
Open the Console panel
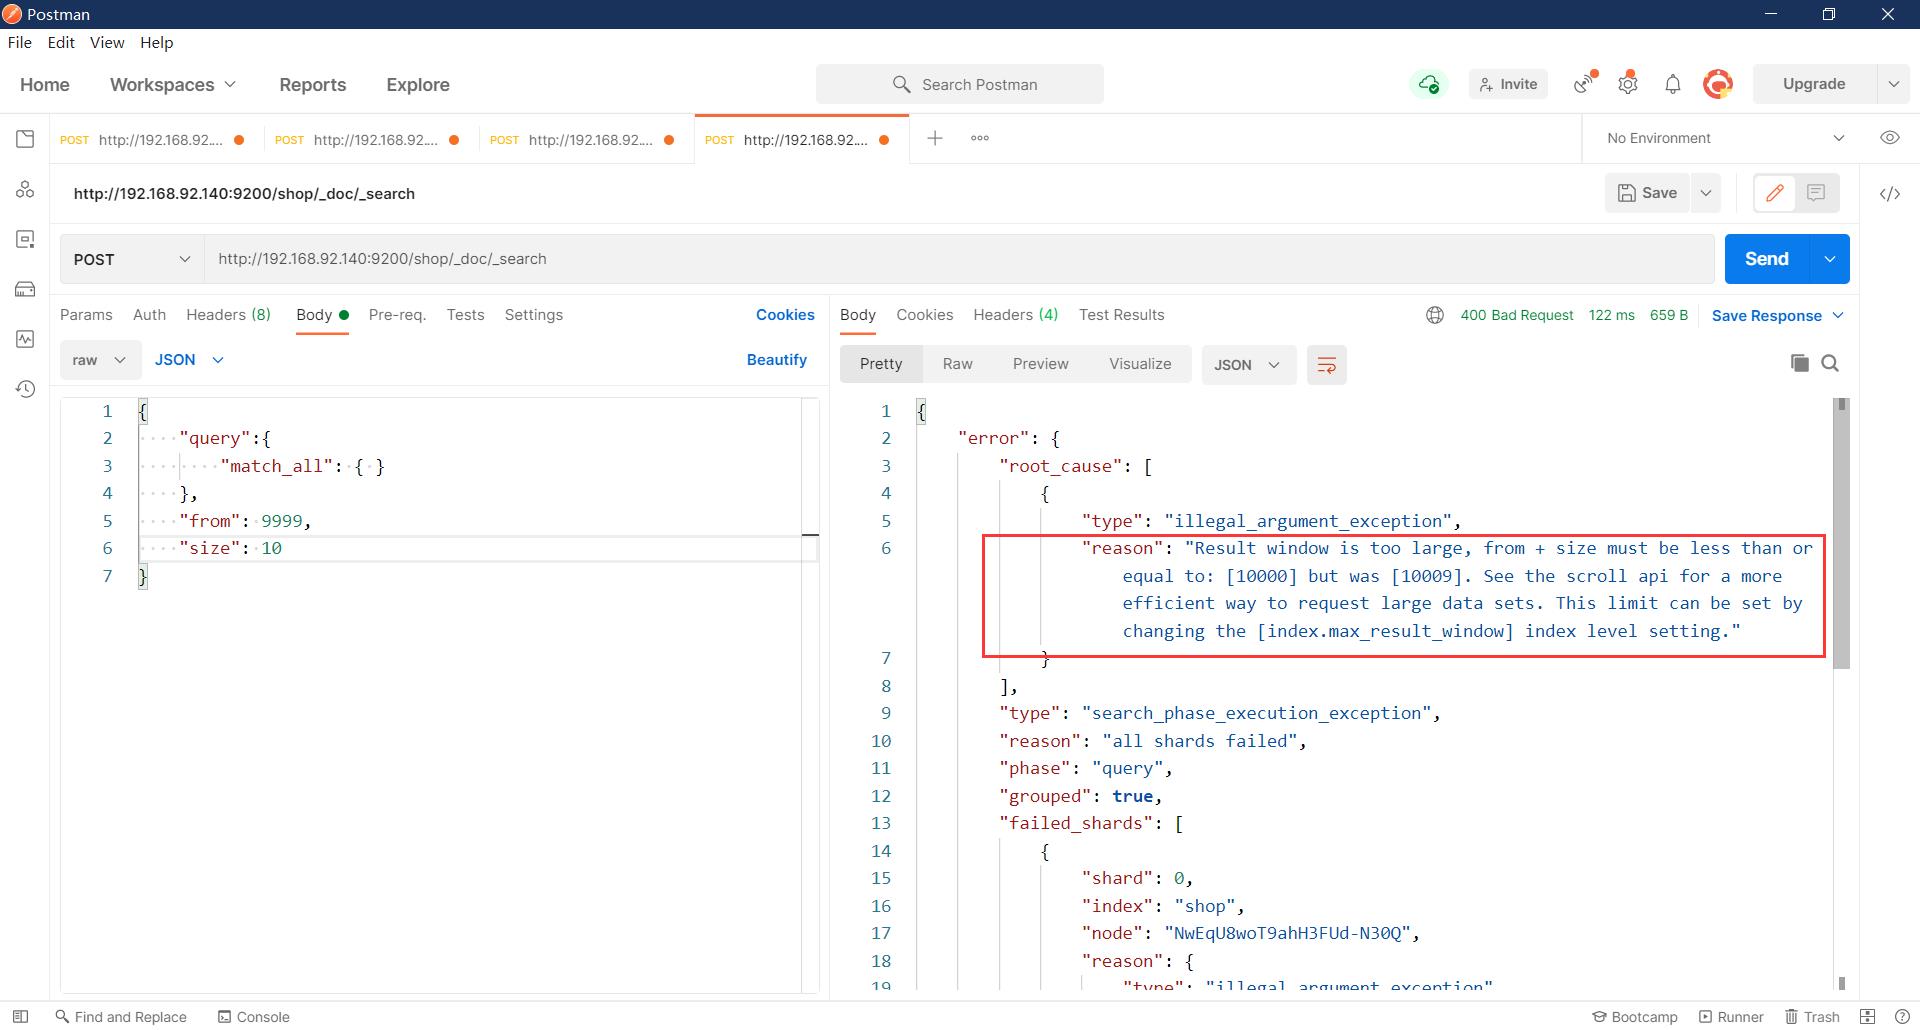(x=254, y=1016)
